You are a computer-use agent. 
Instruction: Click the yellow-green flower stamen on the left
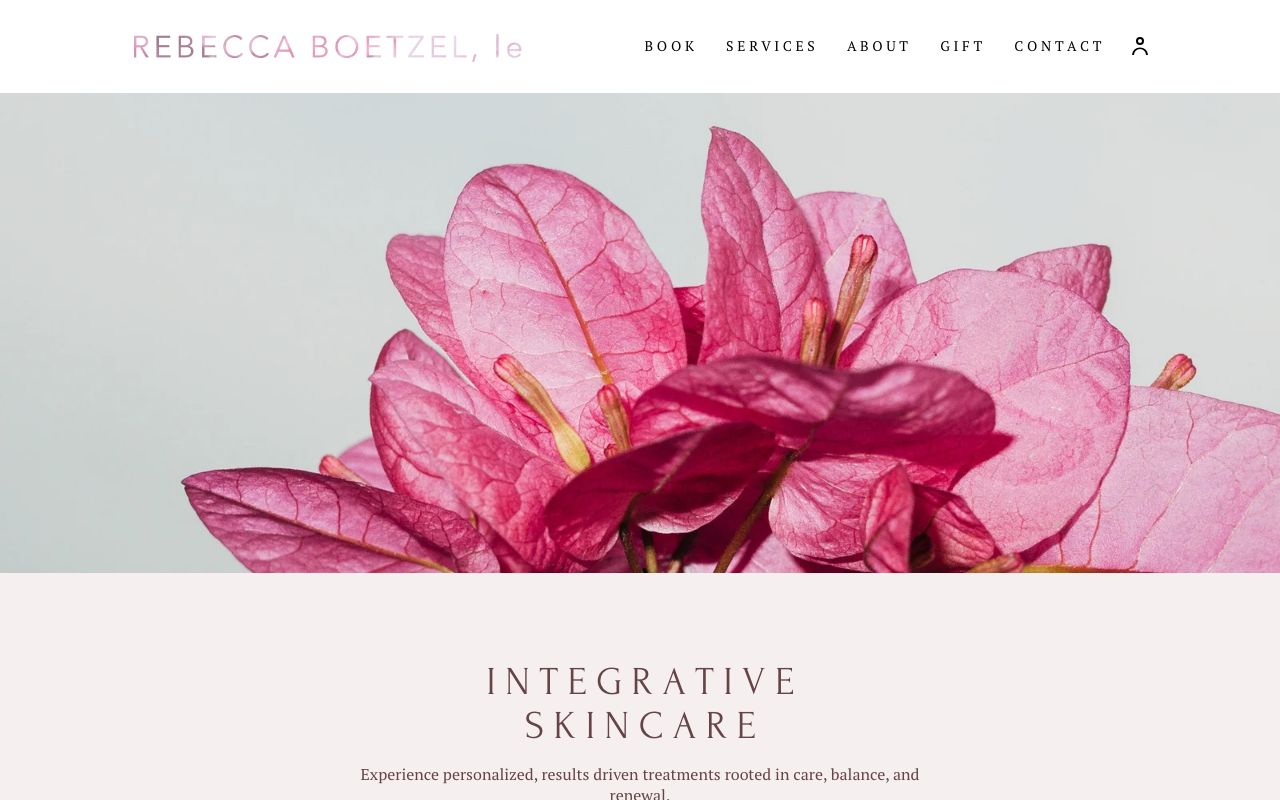[x=542, y=411]
